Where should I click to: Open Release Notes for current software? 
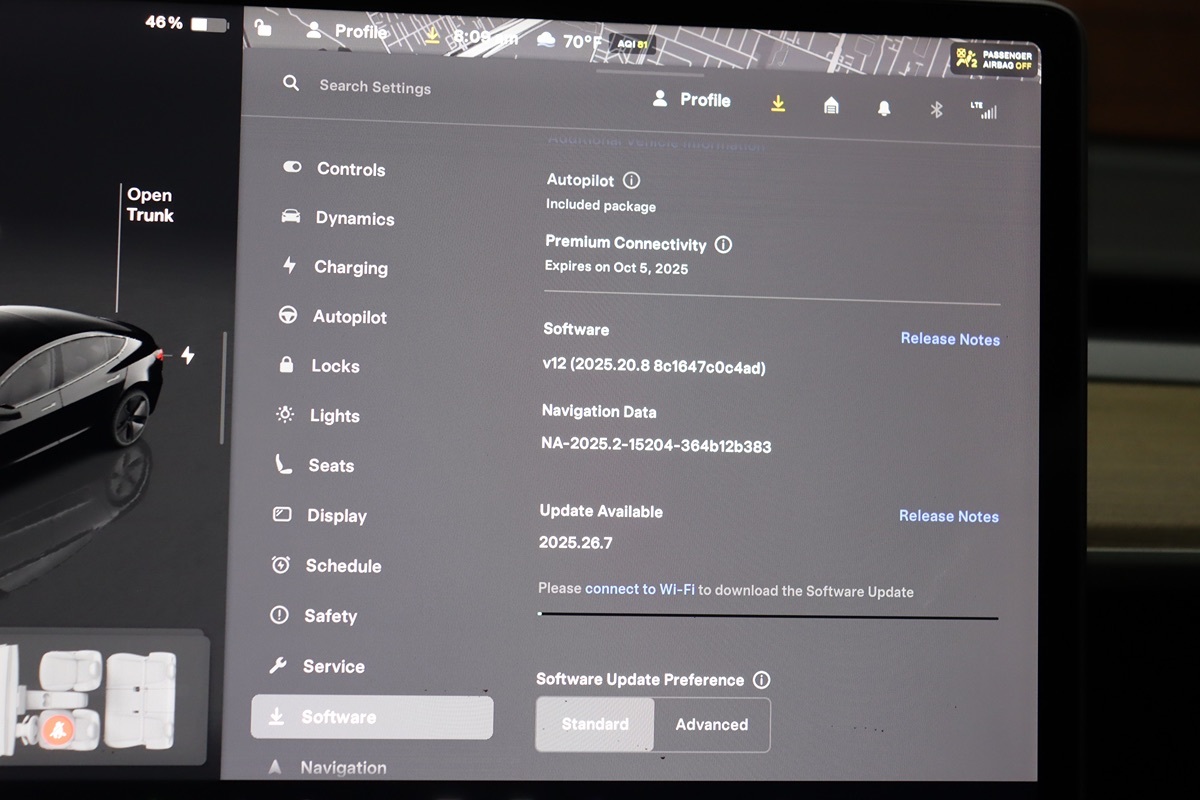click(x=949, y=339)
